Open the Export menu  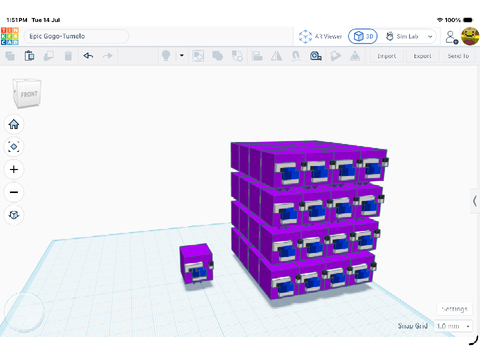422,56
